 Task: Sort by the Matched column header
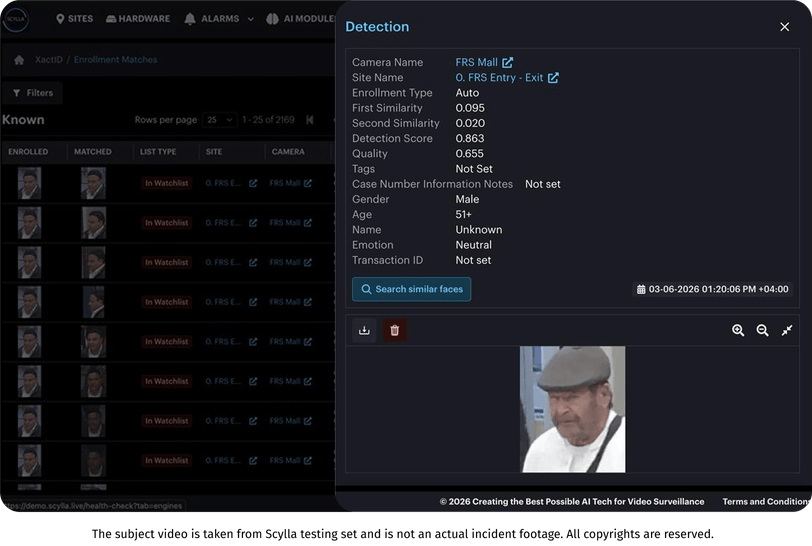(93, 152)
